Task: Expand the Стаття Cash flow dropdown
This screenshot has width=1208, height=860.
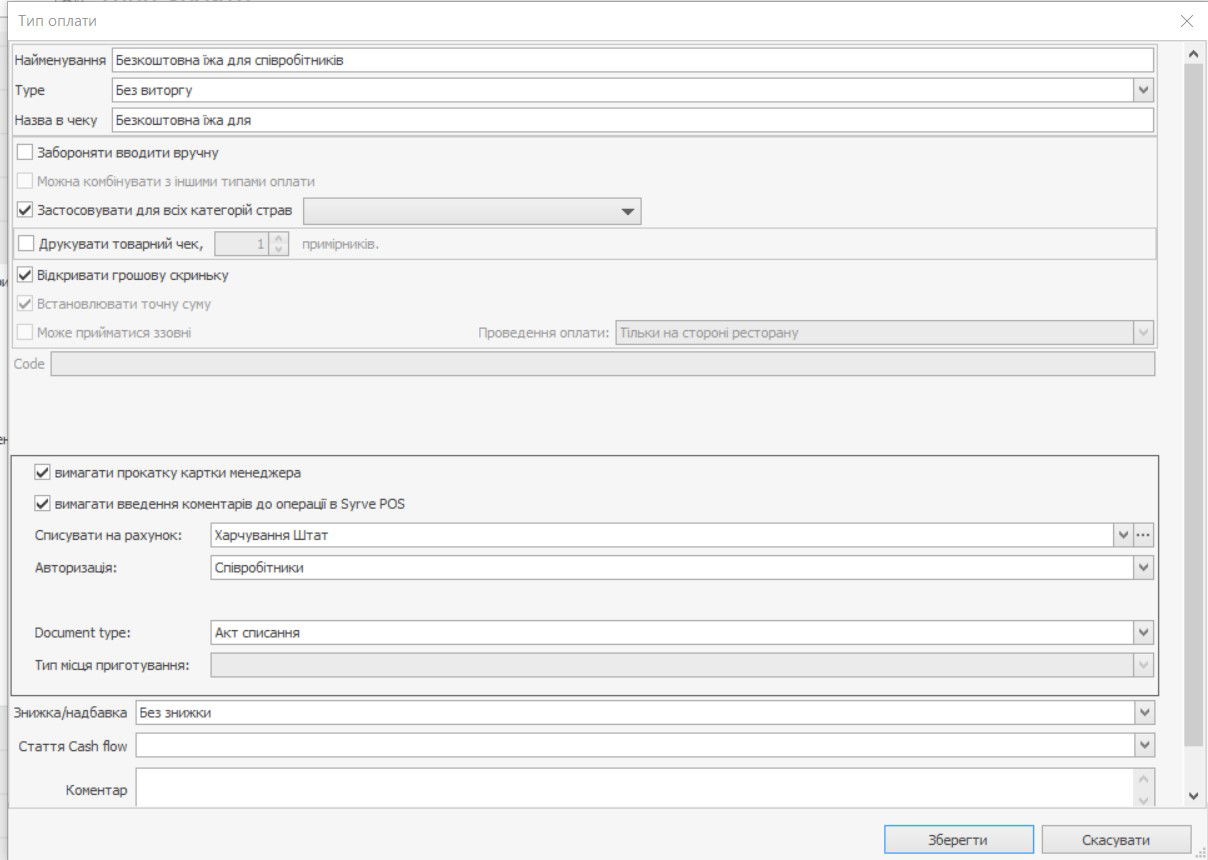Action: pos(1144,746)
